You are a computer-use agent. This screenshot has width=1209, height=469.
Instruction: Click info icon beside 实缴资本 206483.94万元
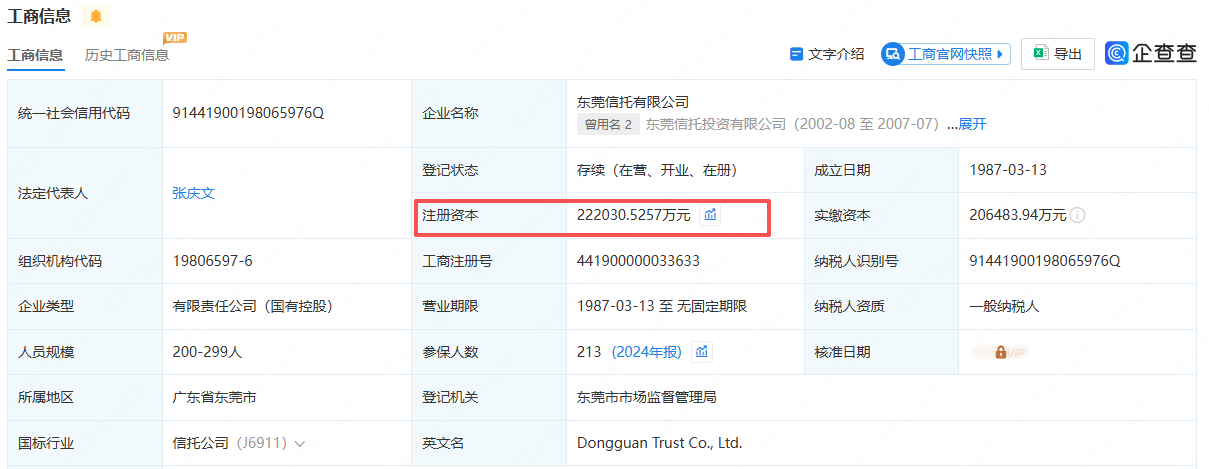1078,215
